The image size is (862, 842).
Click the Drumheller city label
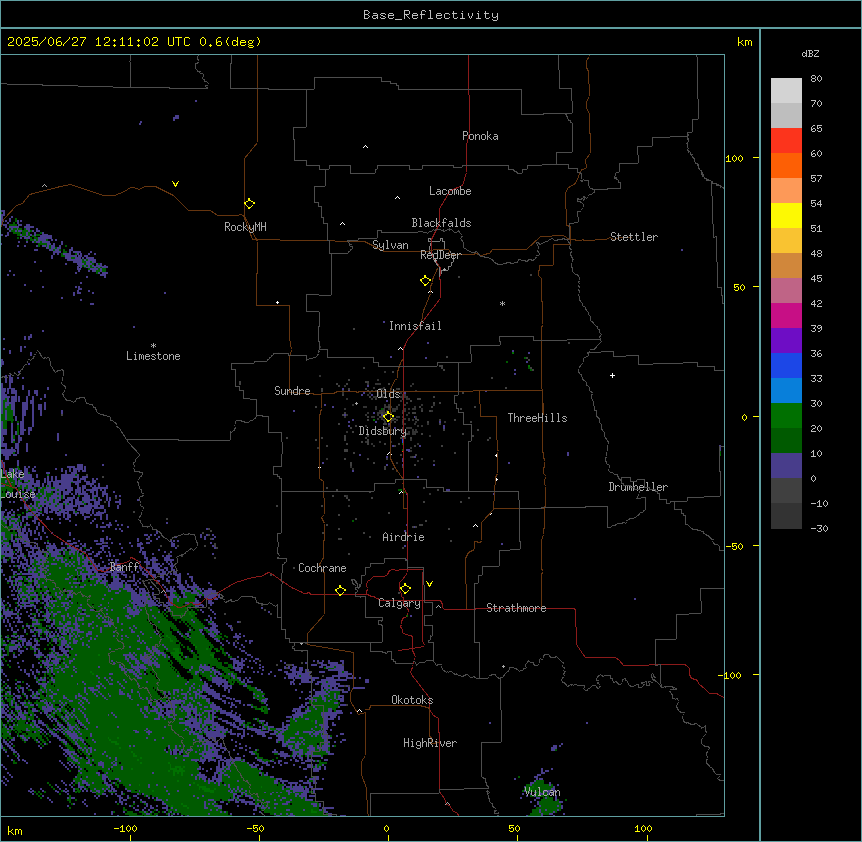click(x=638, y=487)
